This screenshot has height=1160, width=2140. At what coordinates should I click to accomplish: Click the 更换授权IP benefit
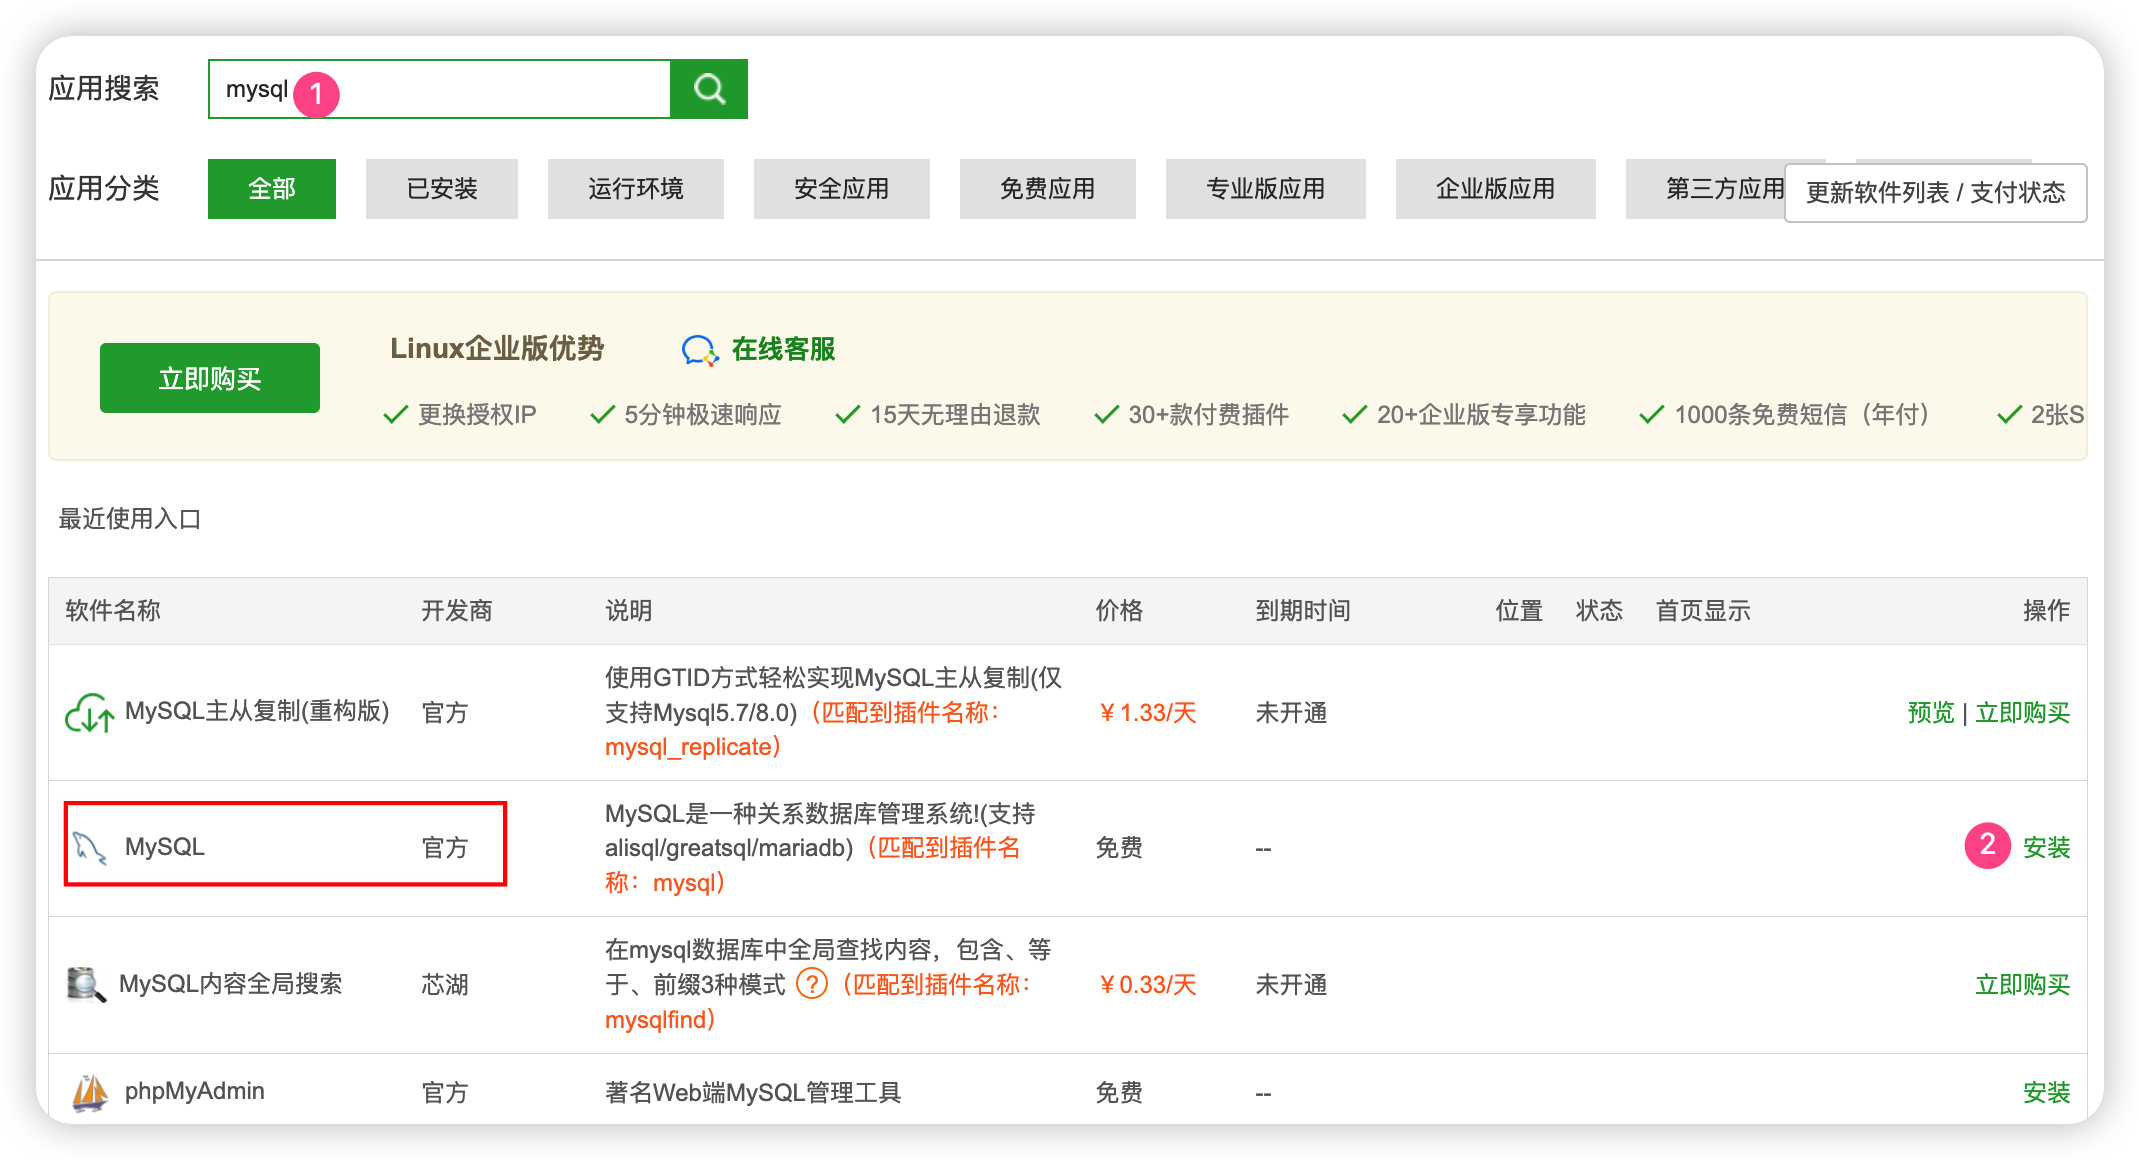(477, 415)
